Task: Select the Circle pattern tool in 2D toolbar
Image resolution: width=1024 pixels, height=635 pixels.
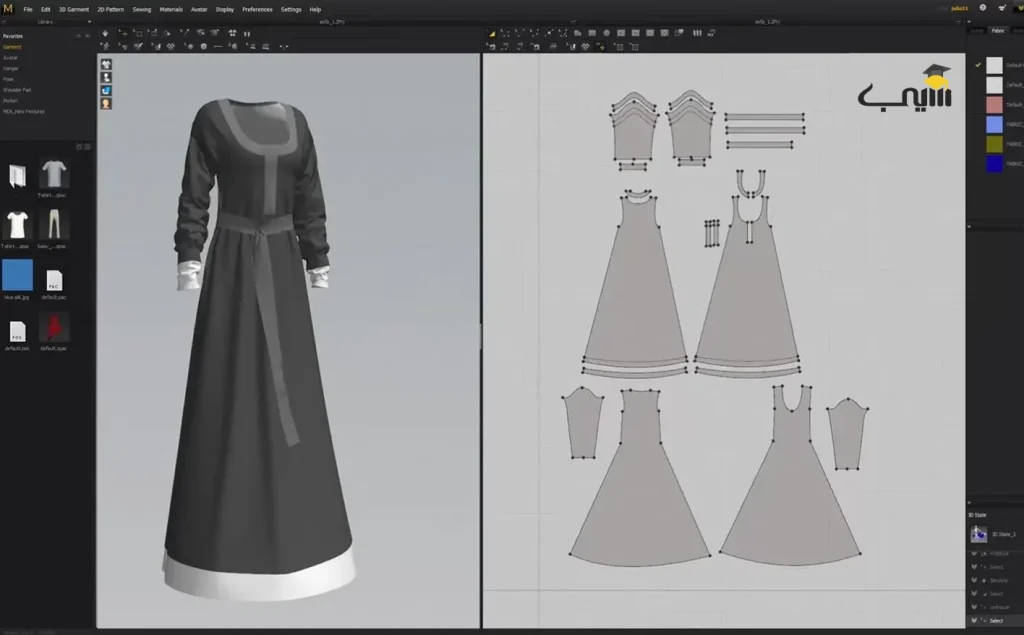Action: tap(607, 33)
